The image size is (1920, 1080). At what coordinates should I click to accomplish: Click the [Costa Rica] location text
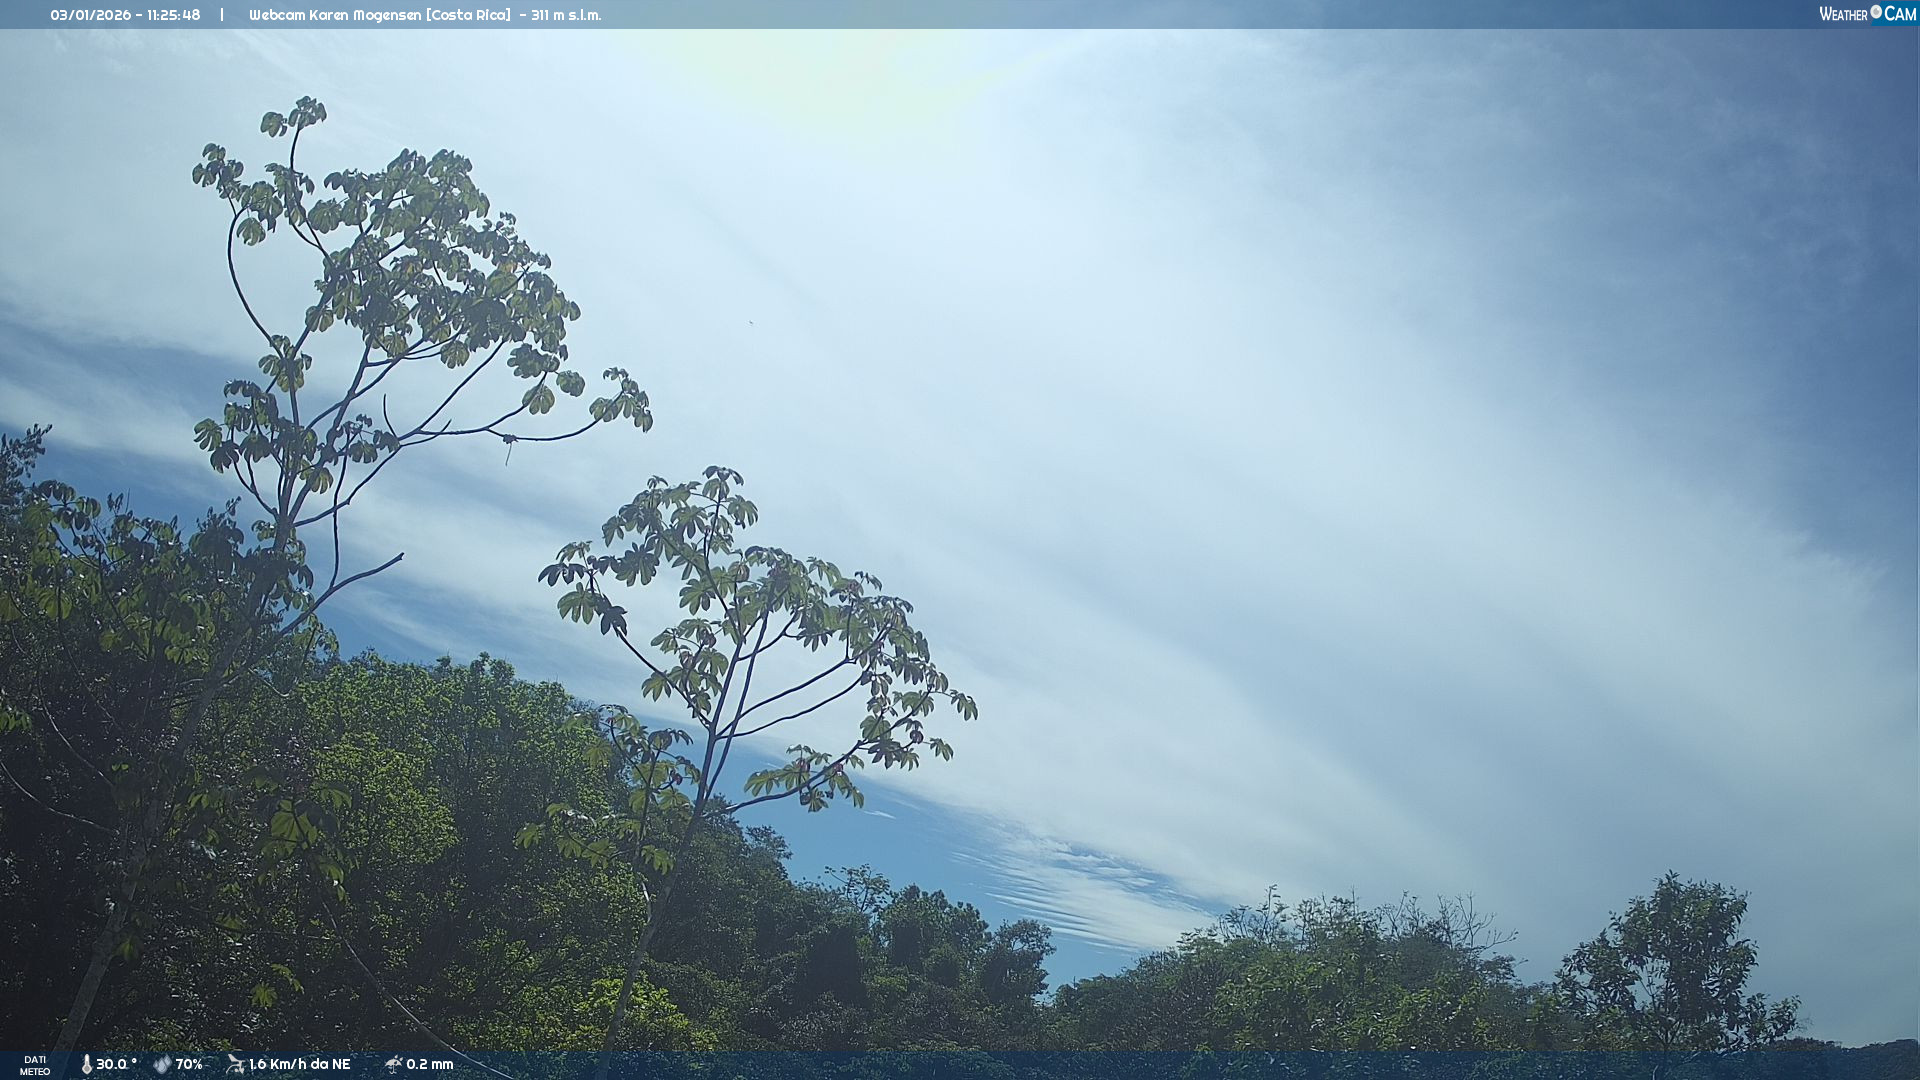coord(468,15)
